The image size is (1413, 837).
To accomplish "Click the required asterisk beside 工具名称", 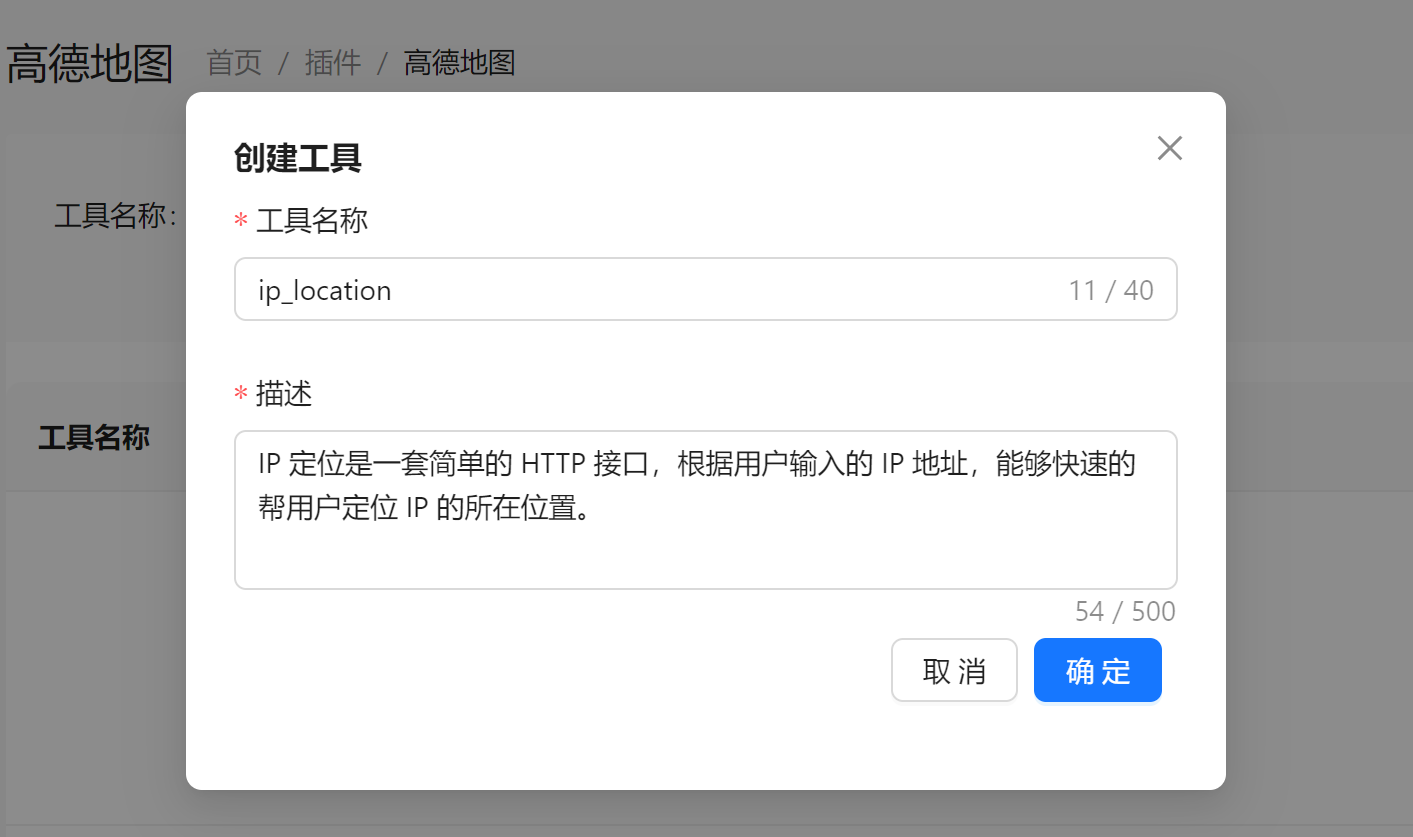I will pyautogui.click(x=241, y=221).
